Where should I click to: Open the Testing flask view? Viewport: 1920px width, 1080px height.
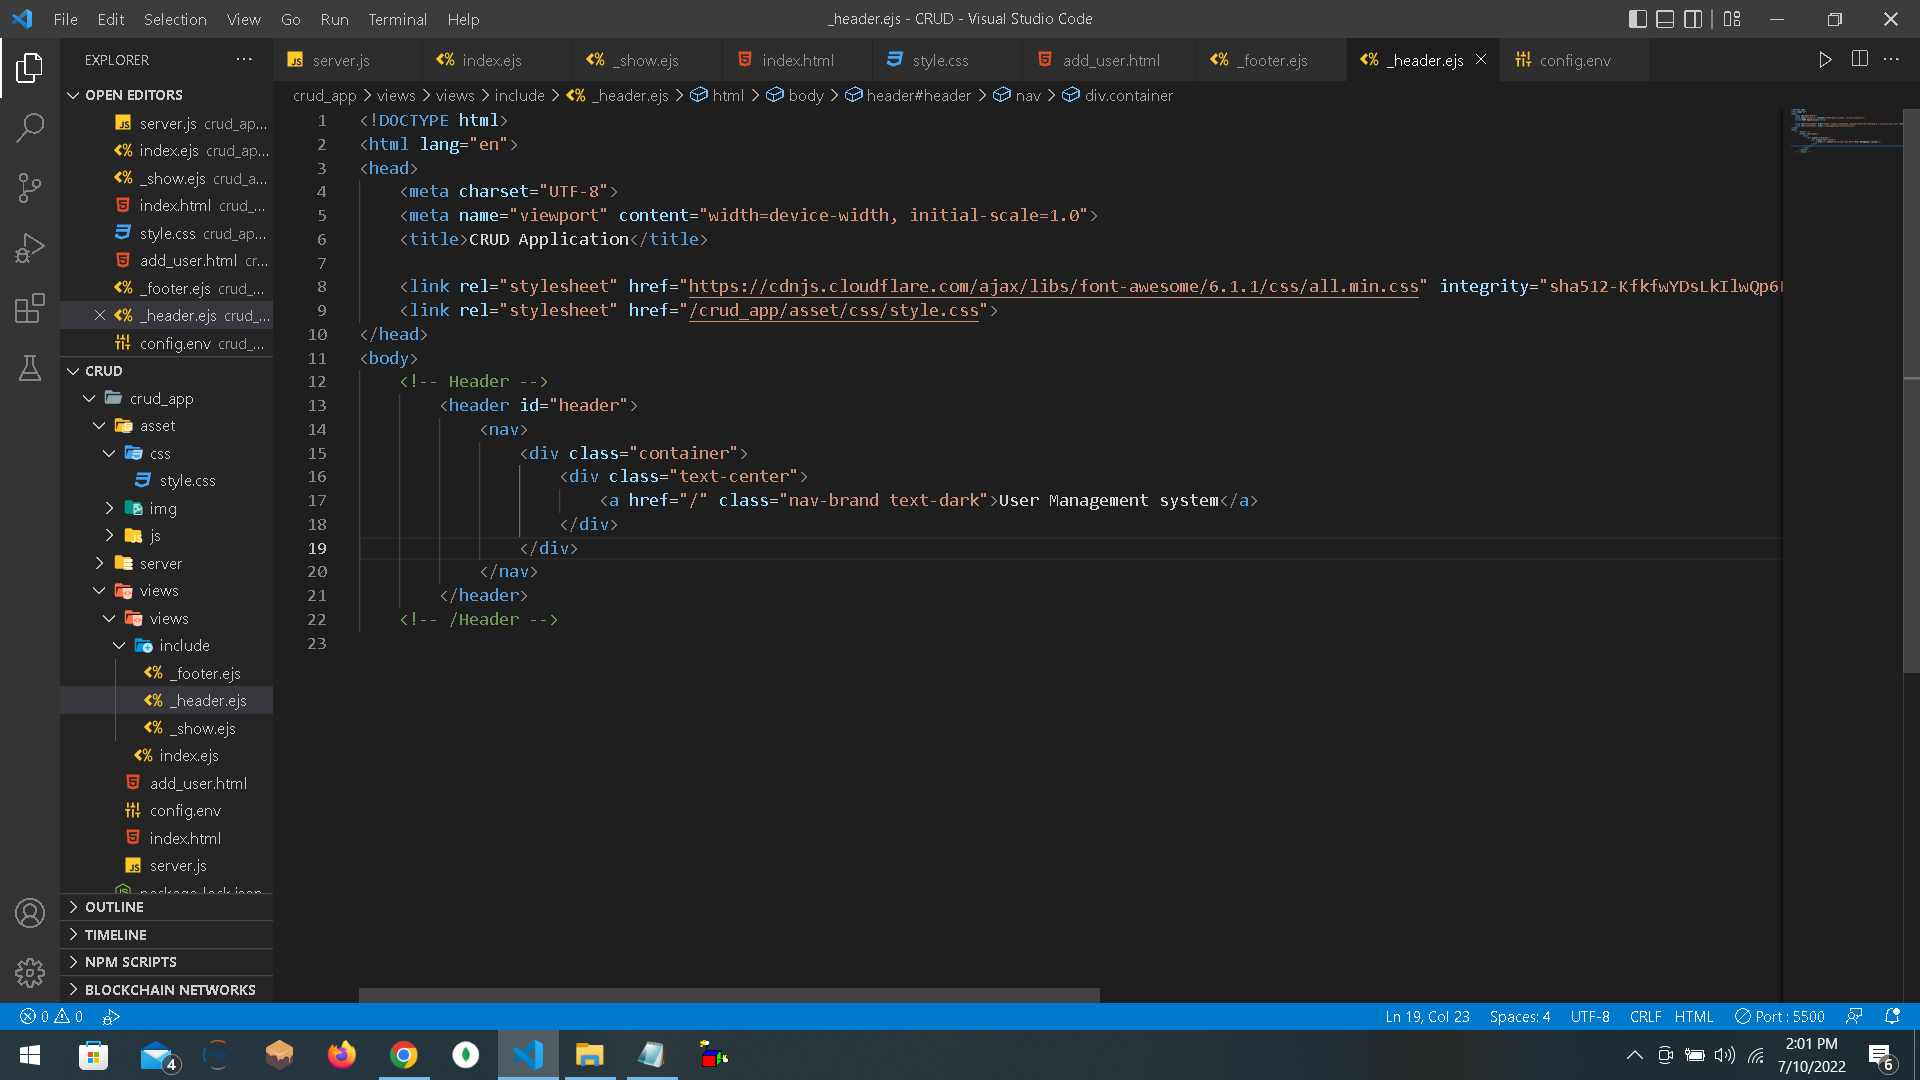click(30, 368)
